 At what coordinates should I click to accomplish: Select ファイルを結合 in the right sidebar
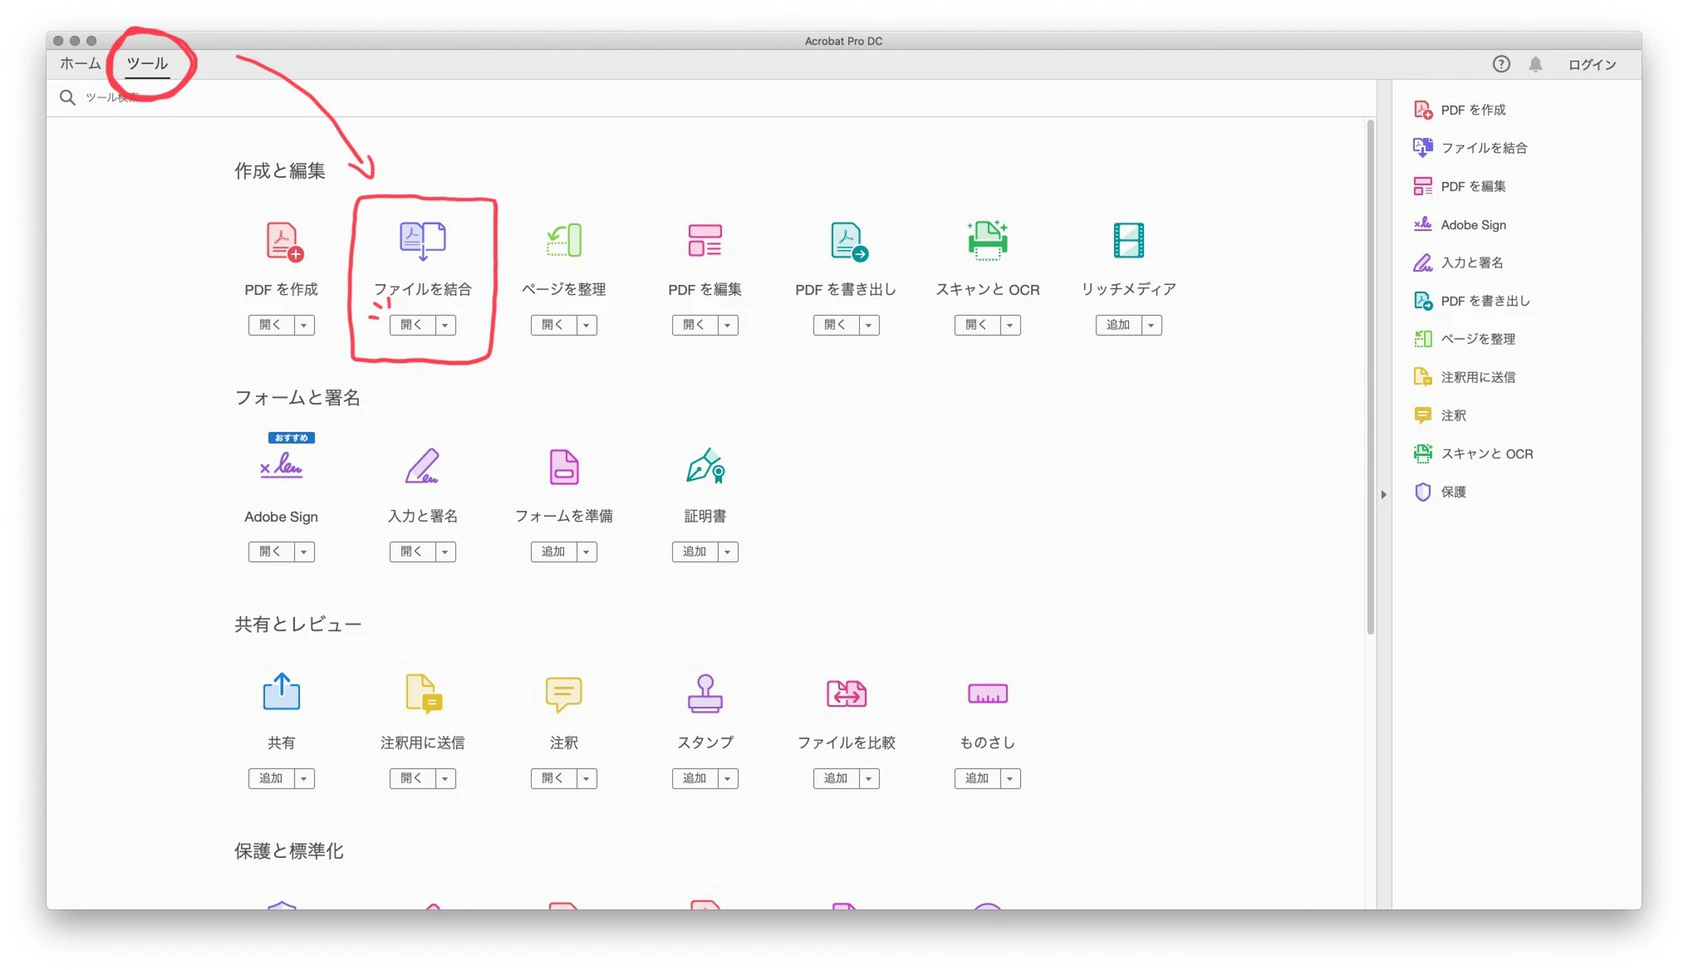(x=1470, y=148)
